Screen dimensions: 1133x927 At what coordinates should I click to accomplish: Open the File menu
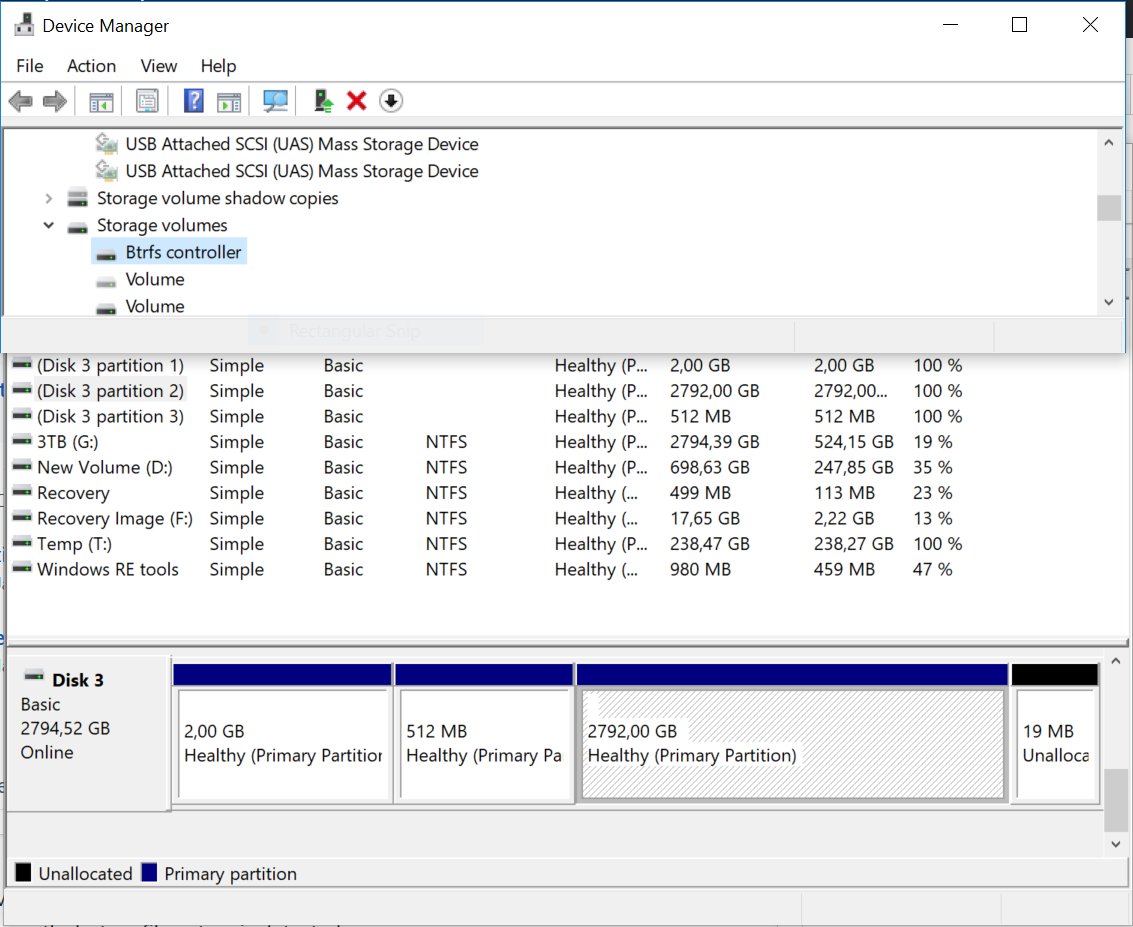point(30,66)
